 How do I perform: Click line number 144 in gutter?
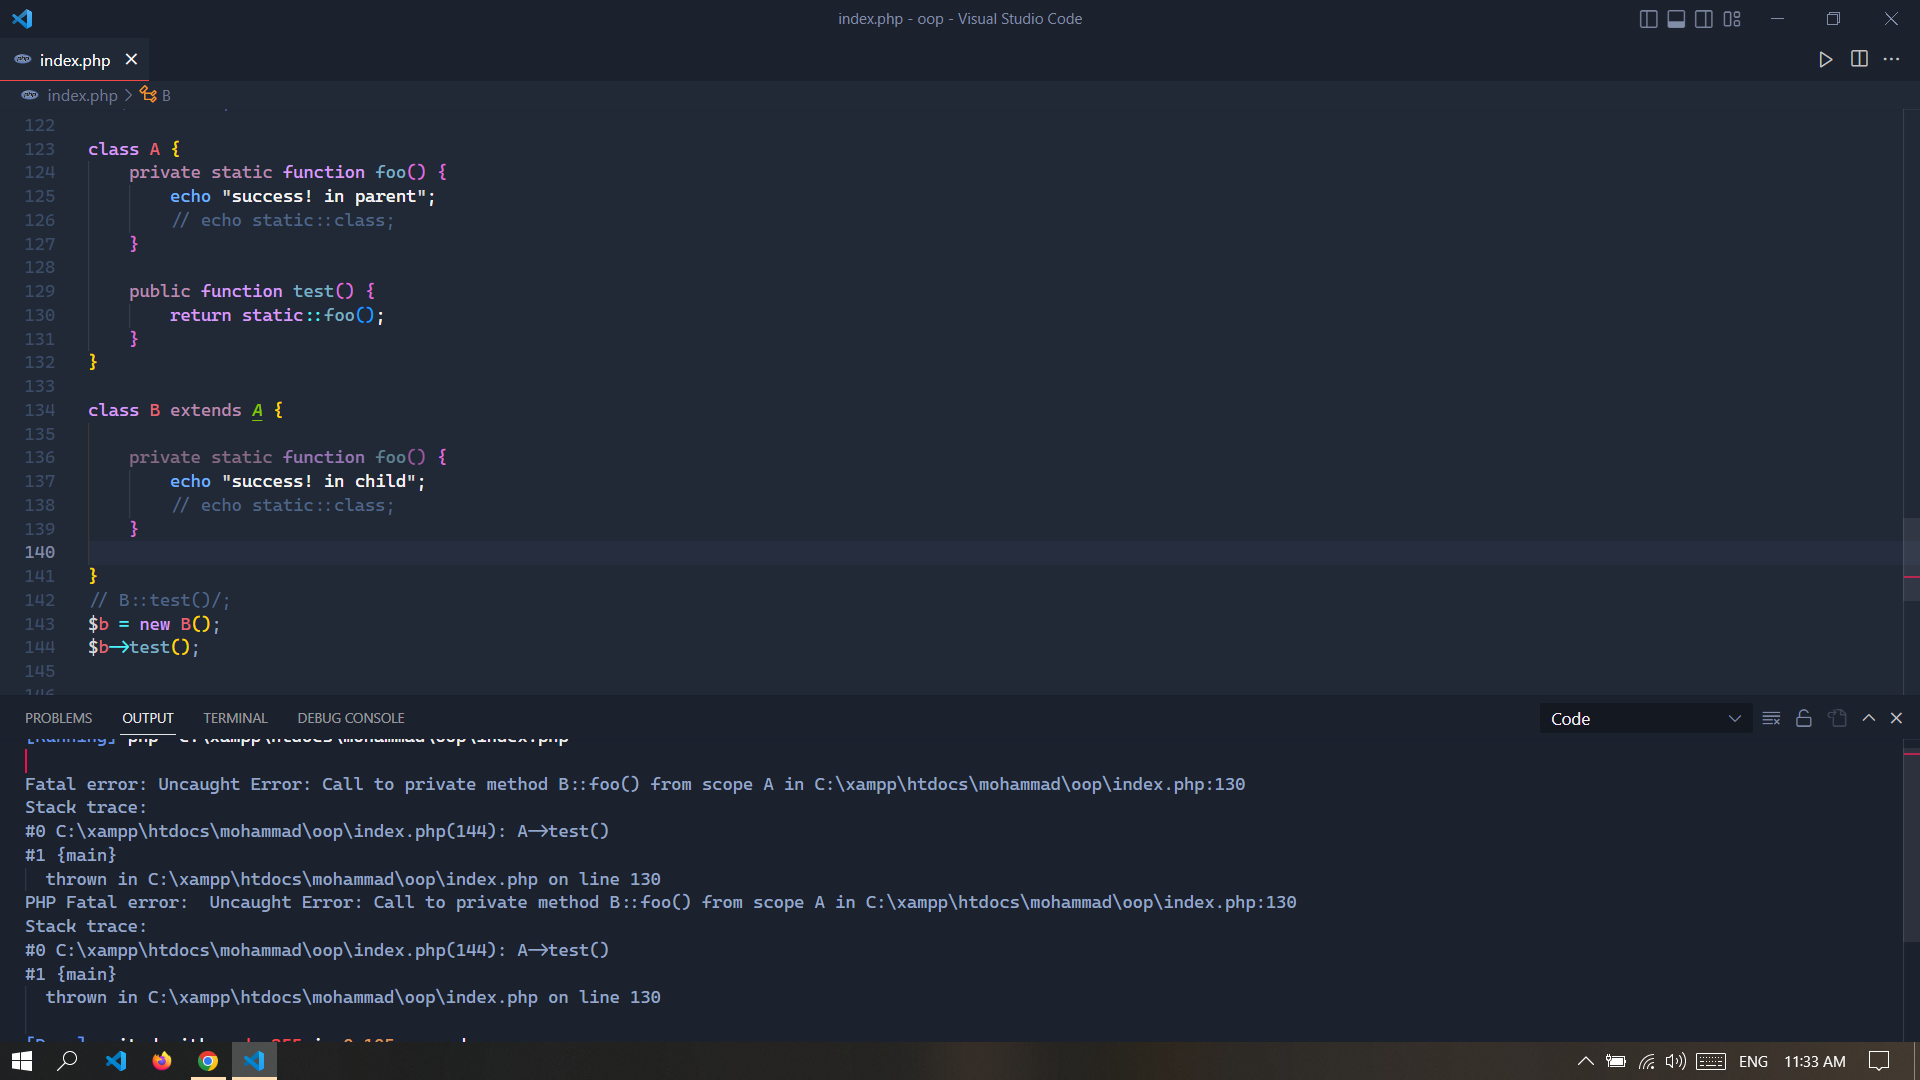40,647
